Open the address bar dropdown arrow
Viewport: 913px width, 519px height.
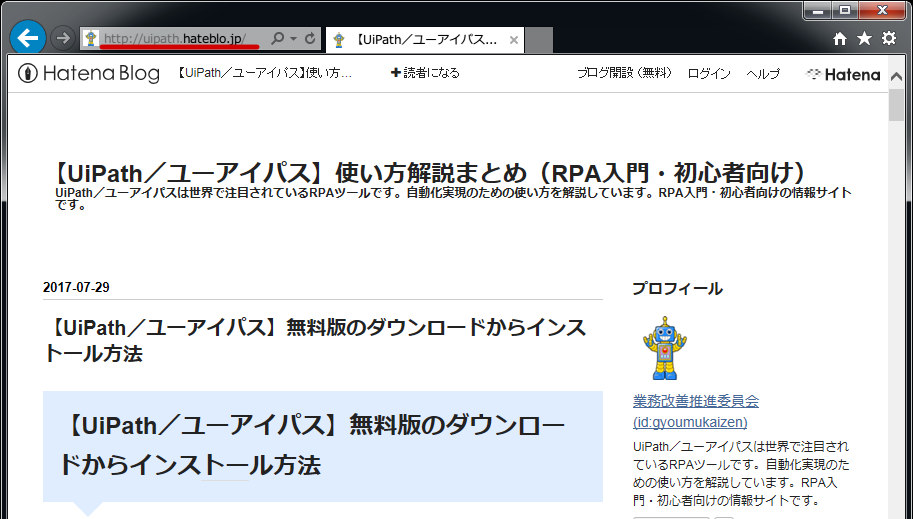(x=293, y=39)
